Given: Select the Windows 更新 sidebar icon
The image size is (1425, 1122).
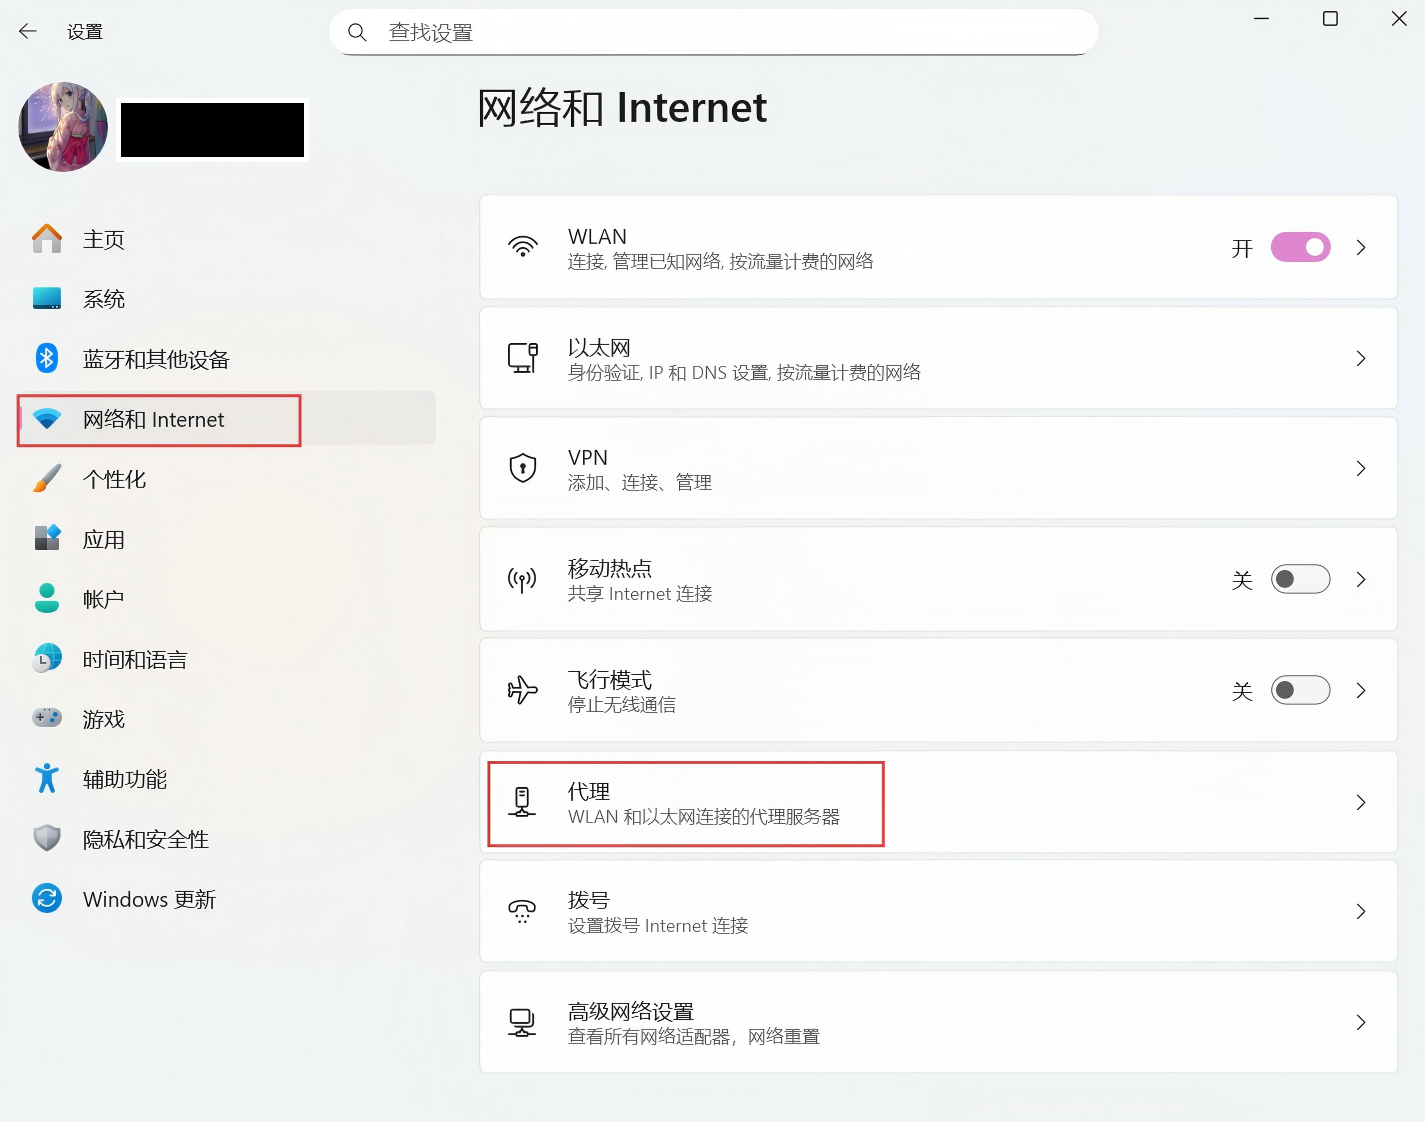Looking at the screenshot, I should point(46,898).
